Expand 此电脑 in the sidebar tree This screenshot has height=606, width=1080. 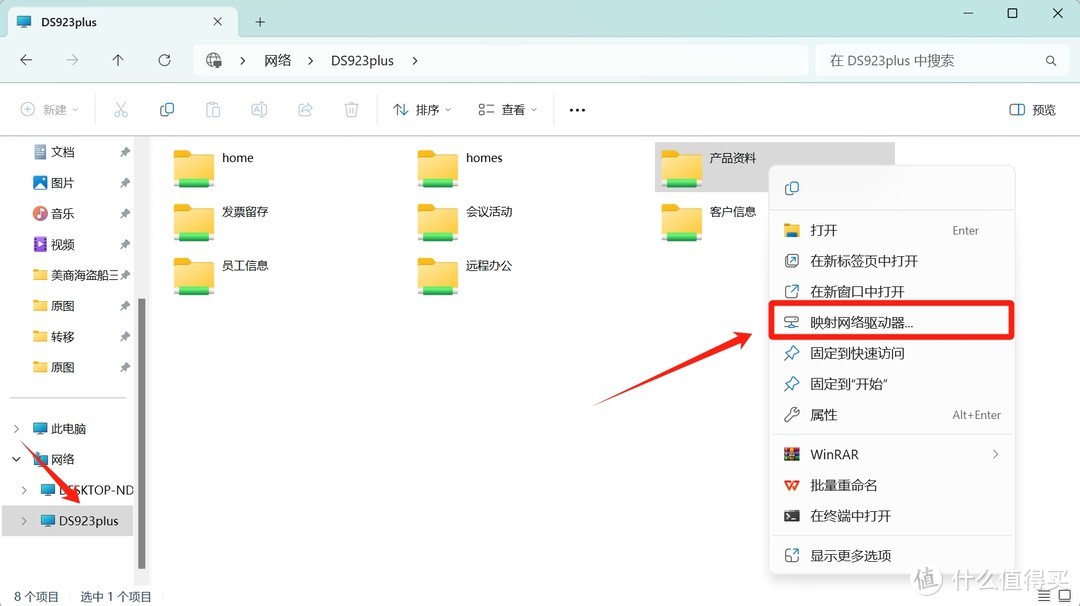[x=18, y=428]
